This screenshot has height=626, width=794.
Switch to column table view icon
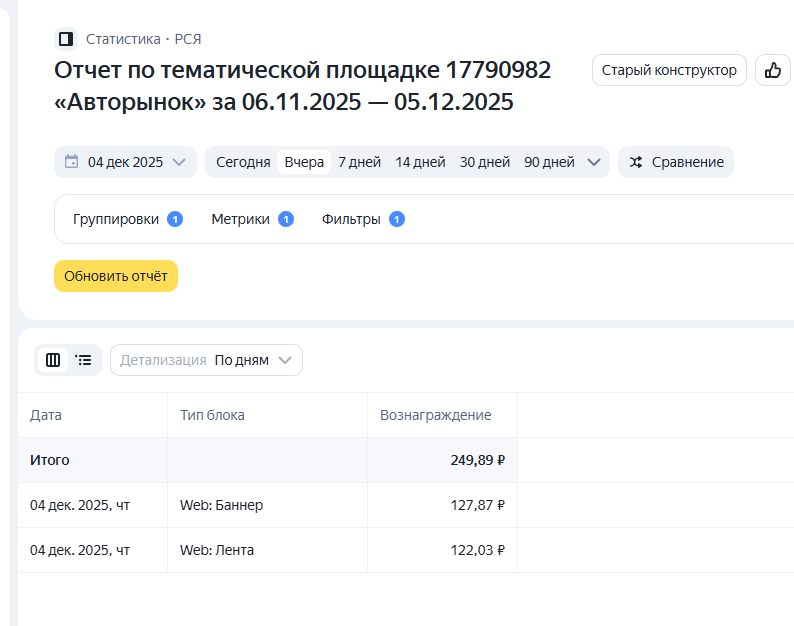(x=53, y=360)
